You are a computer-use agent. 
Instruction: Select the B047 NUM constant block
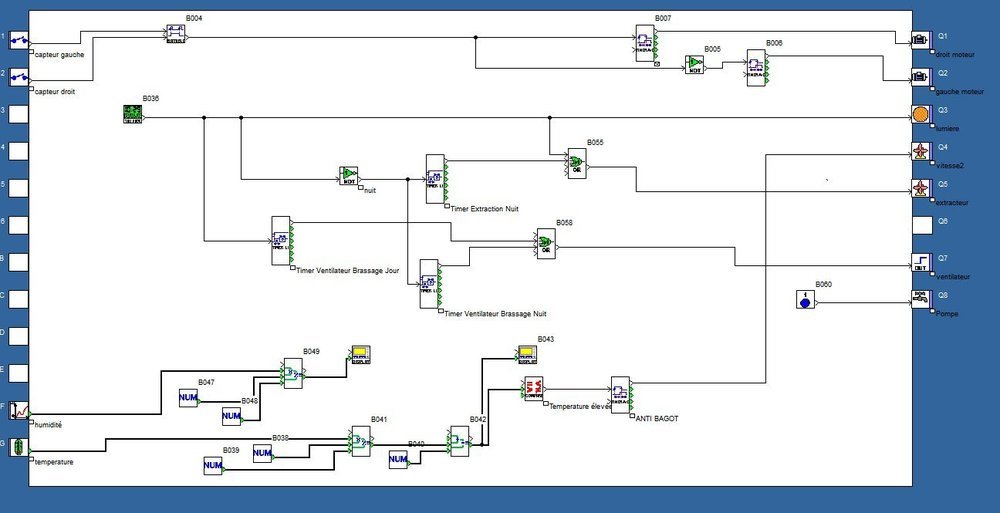[x=188, y=398]
